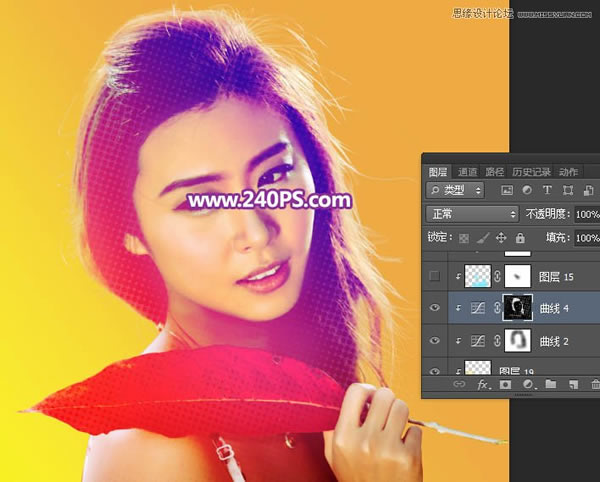The height and width of the screenshot is (482, 600).
Task: Create a new layer icon
Action: [x=573, y=384]
